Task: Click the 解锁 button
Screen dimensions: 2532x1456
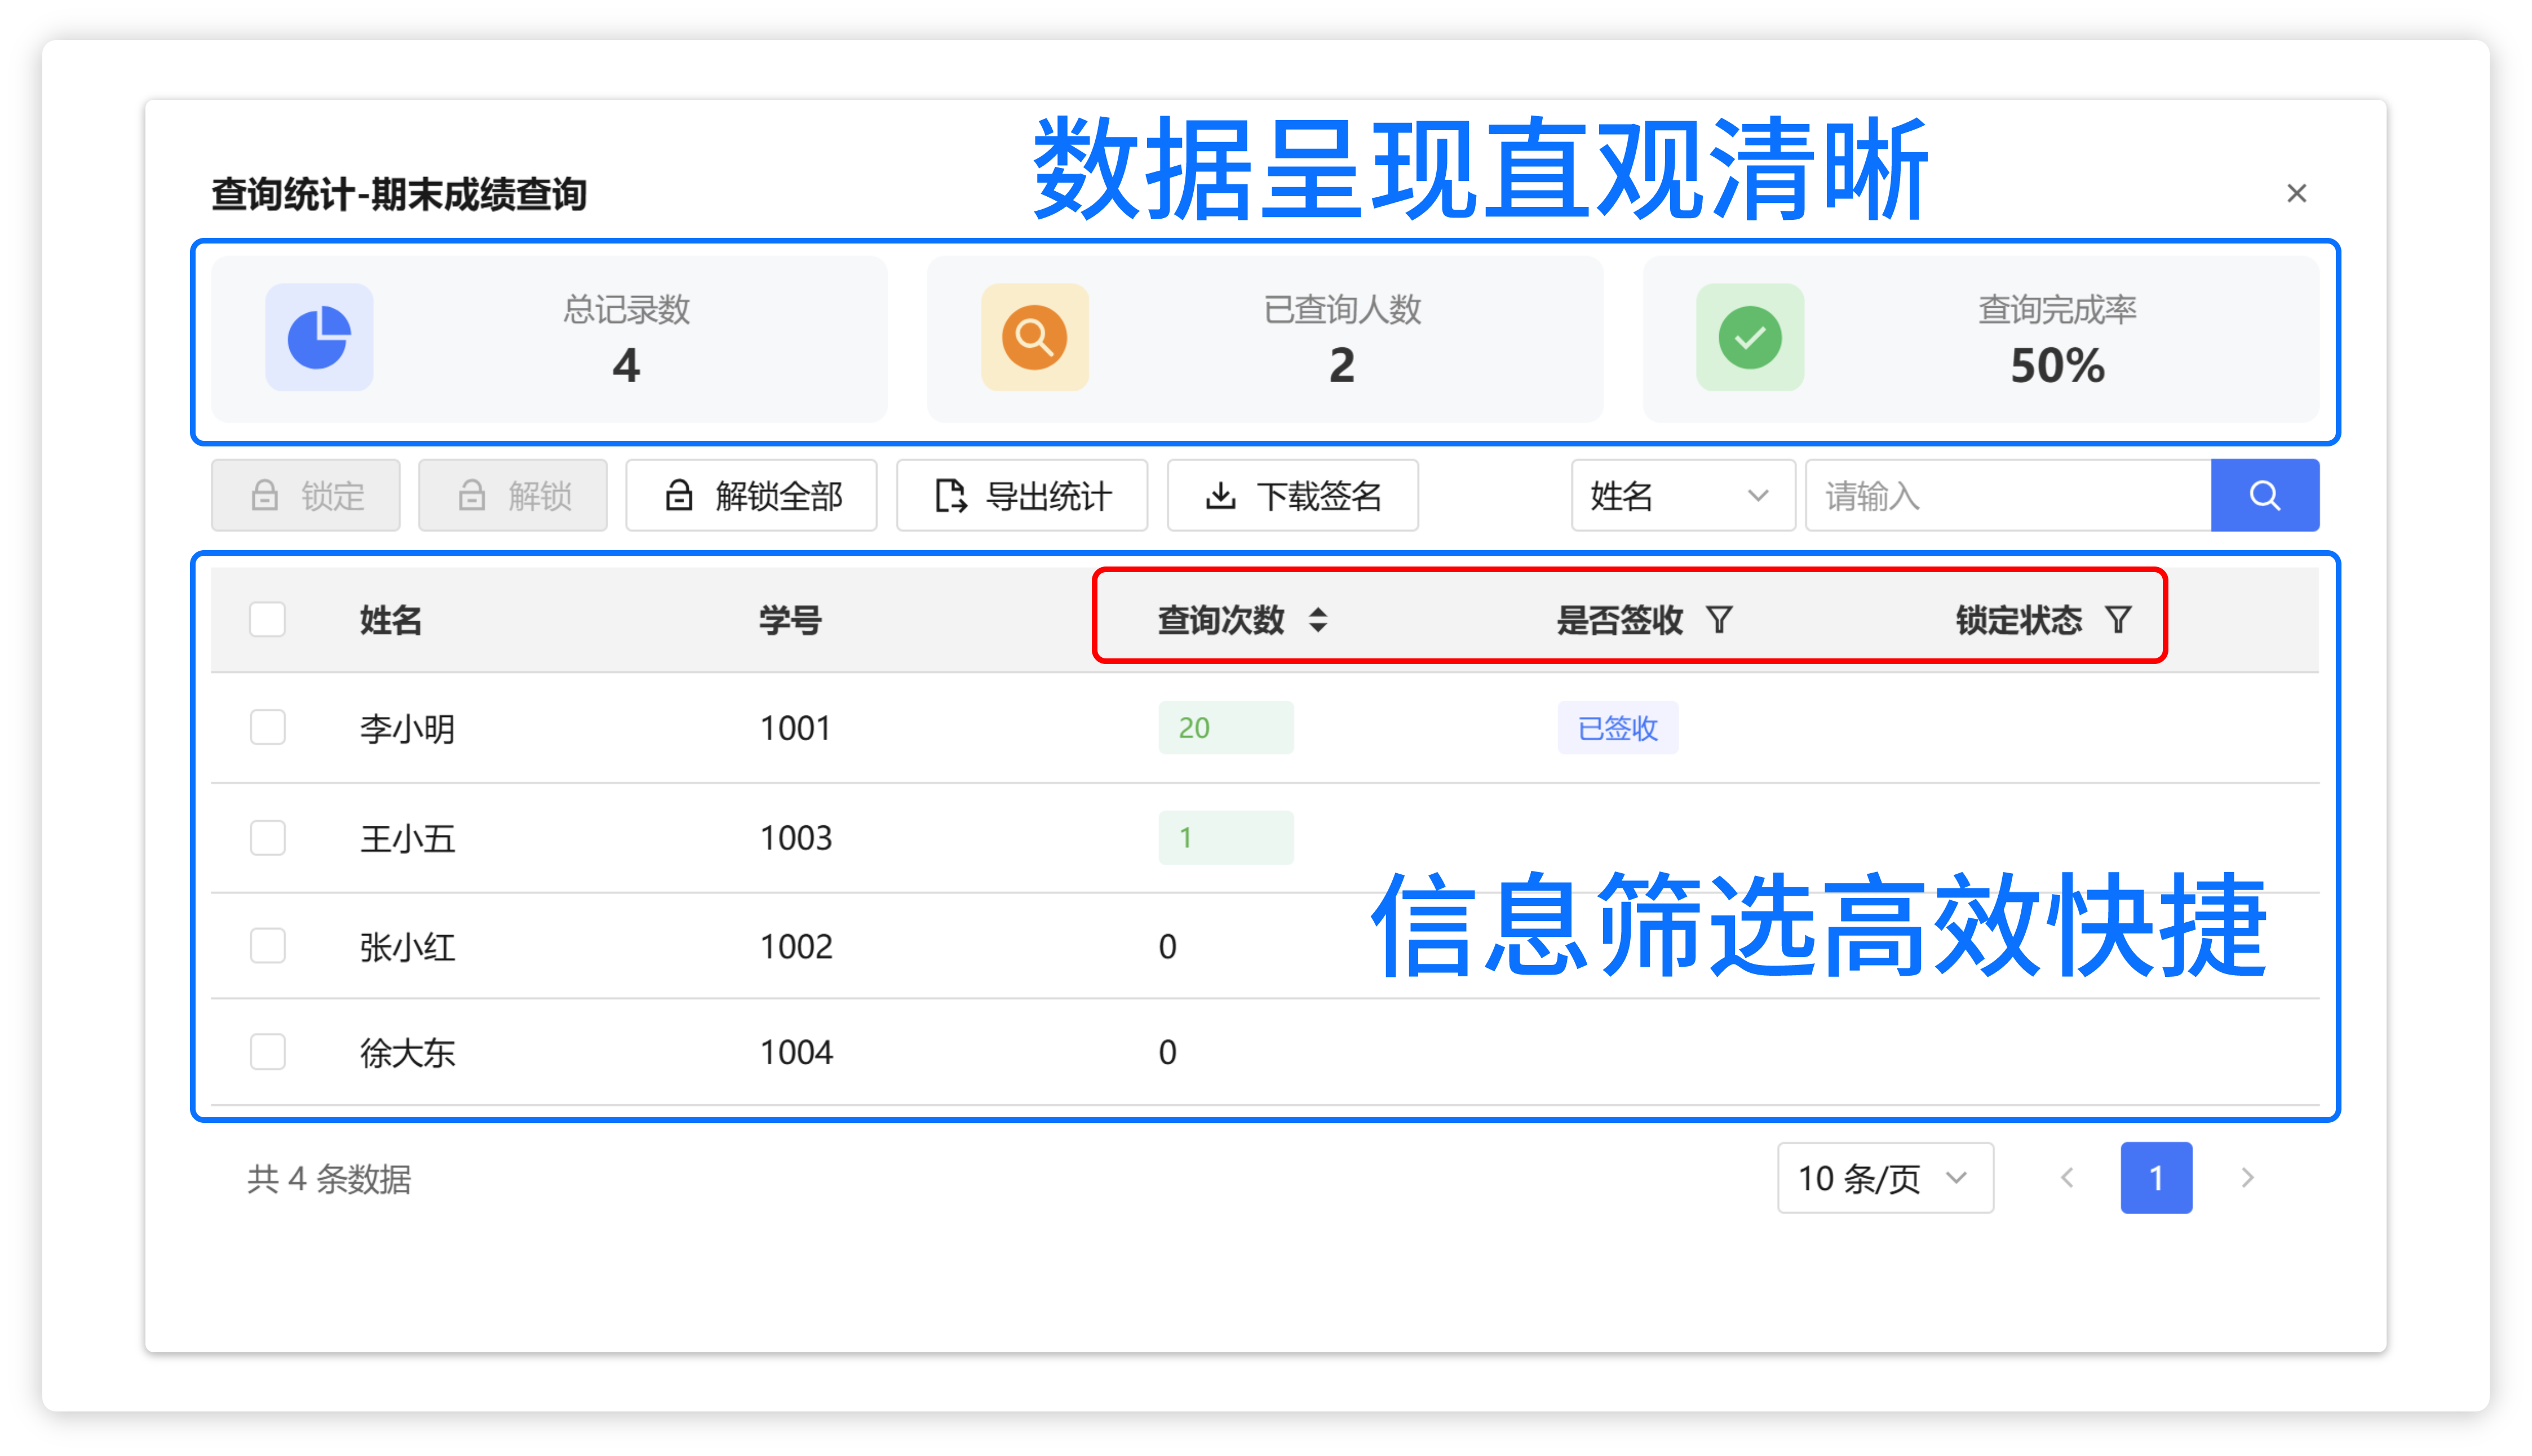Action: [513, 495]
